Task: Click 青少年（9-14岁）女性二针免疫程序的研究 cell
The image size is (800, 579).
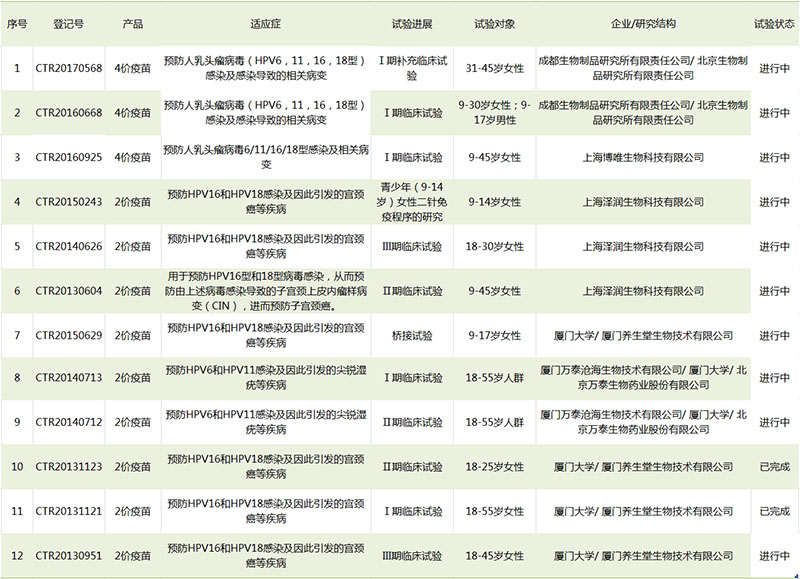Action: [x=412, y=202]
